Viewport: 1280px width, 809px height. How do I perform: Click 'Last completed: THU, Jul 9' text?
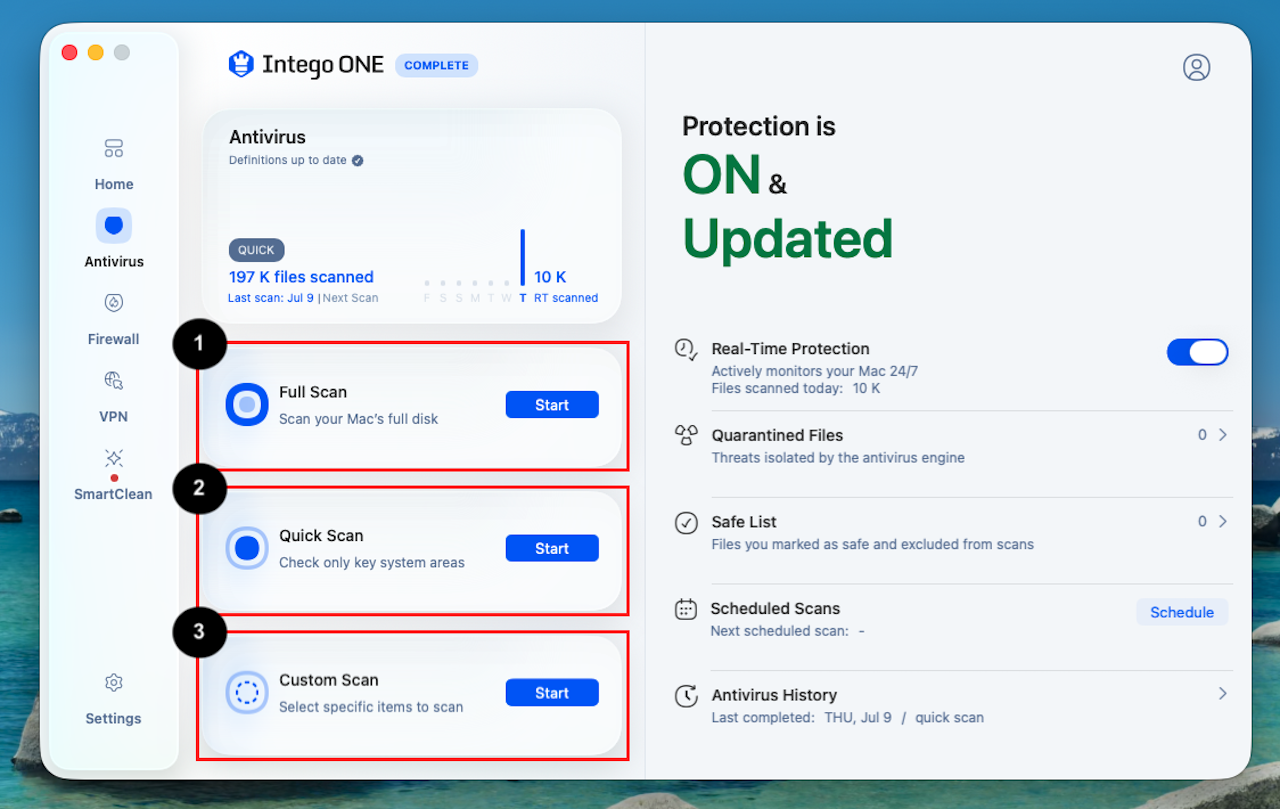(x=801, y=717)
